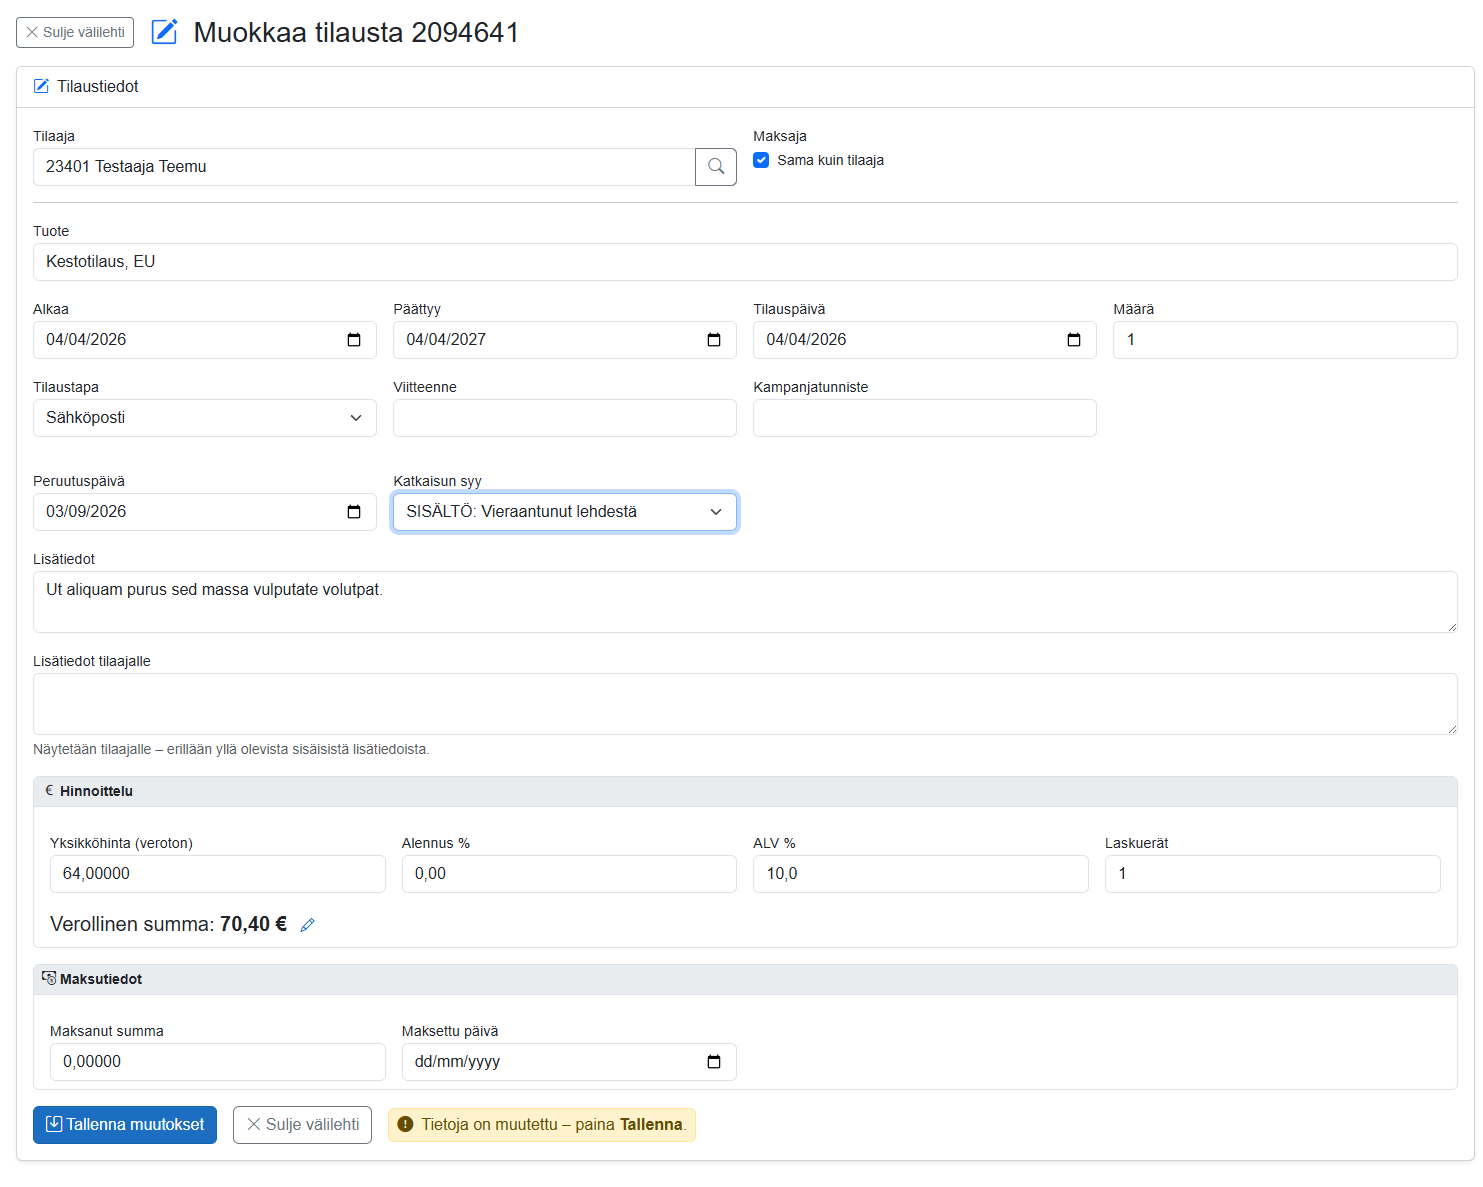Click the Verollinen summa 70,40 € amount
The width and height of the screenshot is (1483, 1187).
(x=254, y=925)
